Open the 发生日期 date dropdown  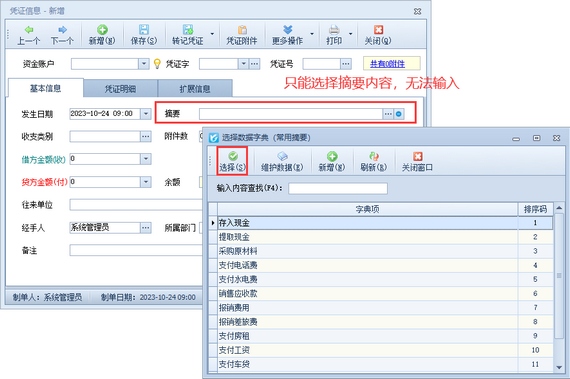coord(146,114)
